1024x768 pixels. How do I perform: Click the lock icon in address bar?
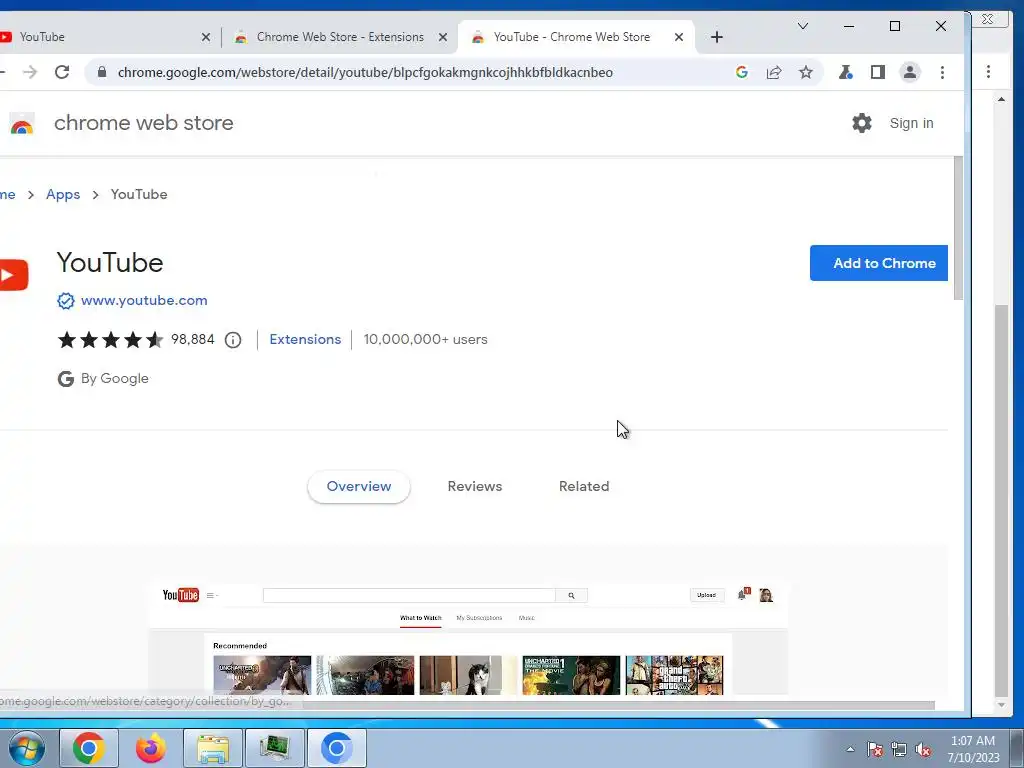(102, 72)
